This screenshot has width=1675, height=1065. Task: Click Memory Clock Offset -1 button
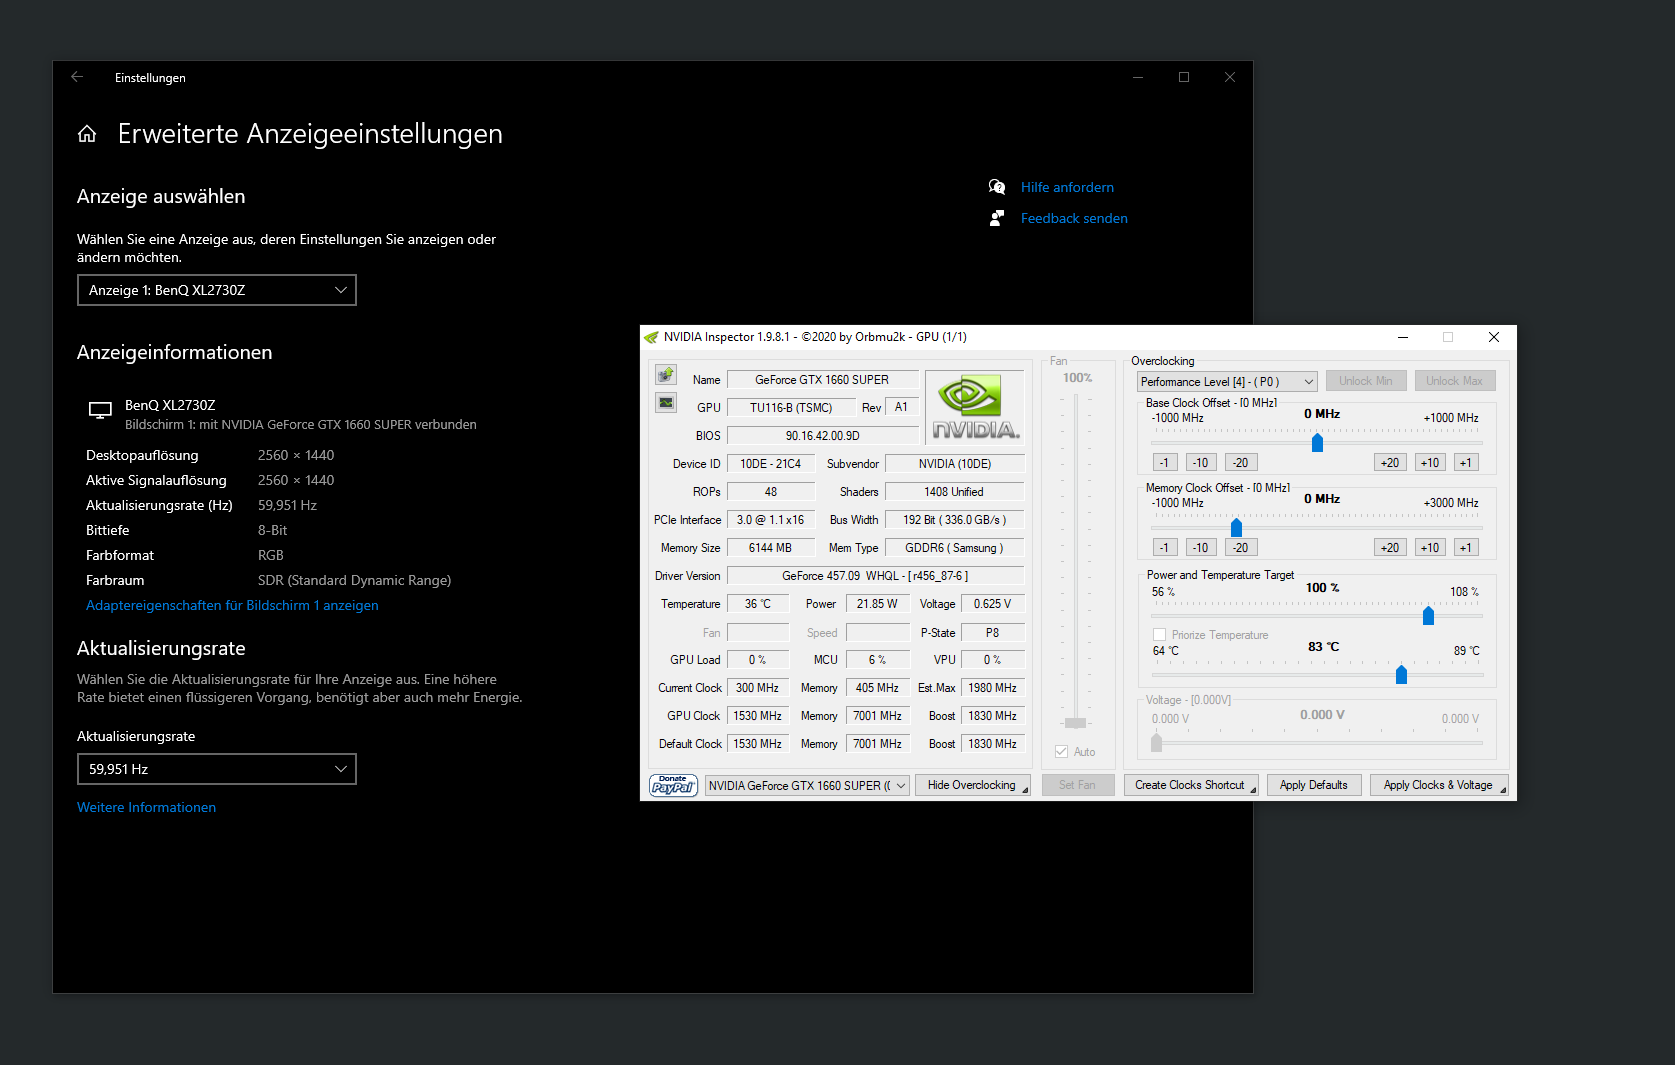pos(1164,547)
